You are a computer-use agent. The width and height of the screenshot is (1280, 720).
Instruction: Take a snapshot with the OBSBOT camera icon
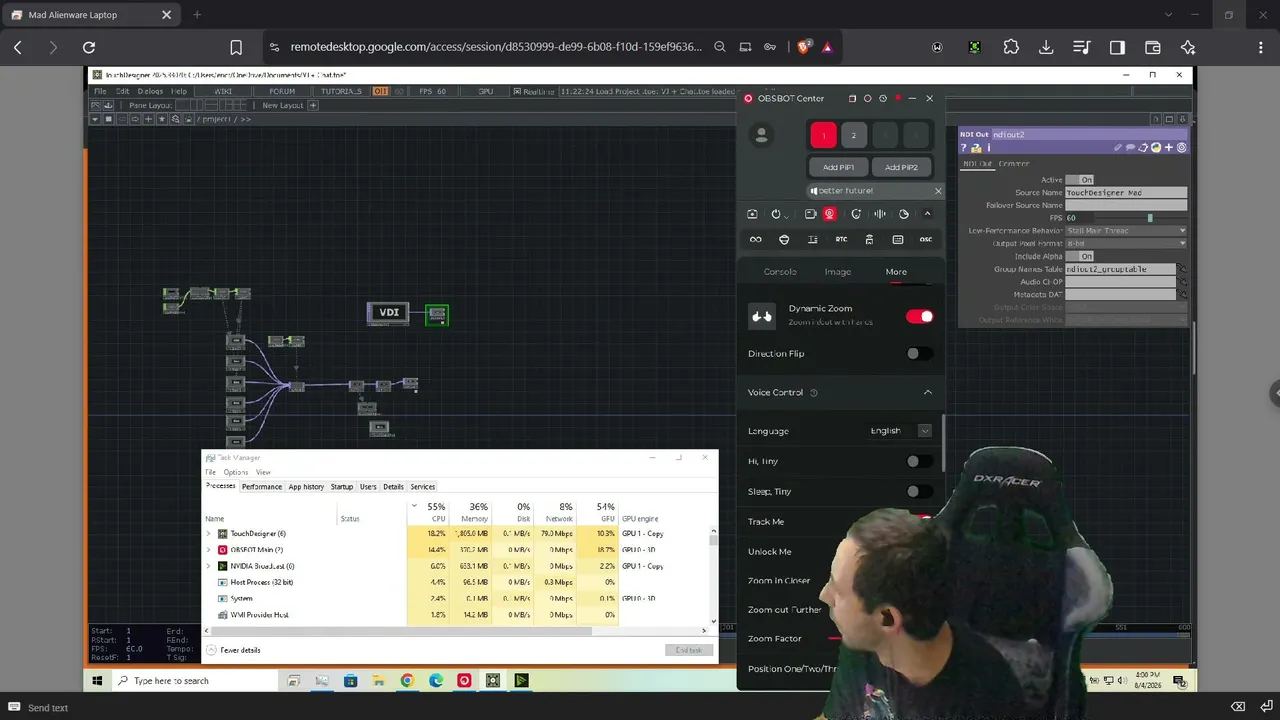tap(752, 214)
